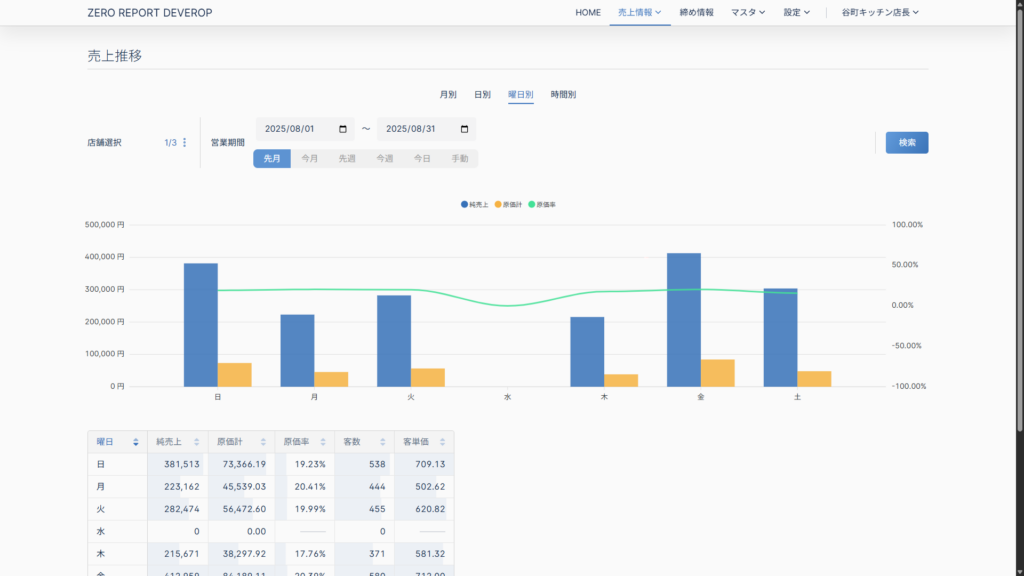Open the start date calendar picker icon
This screenshot has height=576, width=1024.
tap(343, 129)
